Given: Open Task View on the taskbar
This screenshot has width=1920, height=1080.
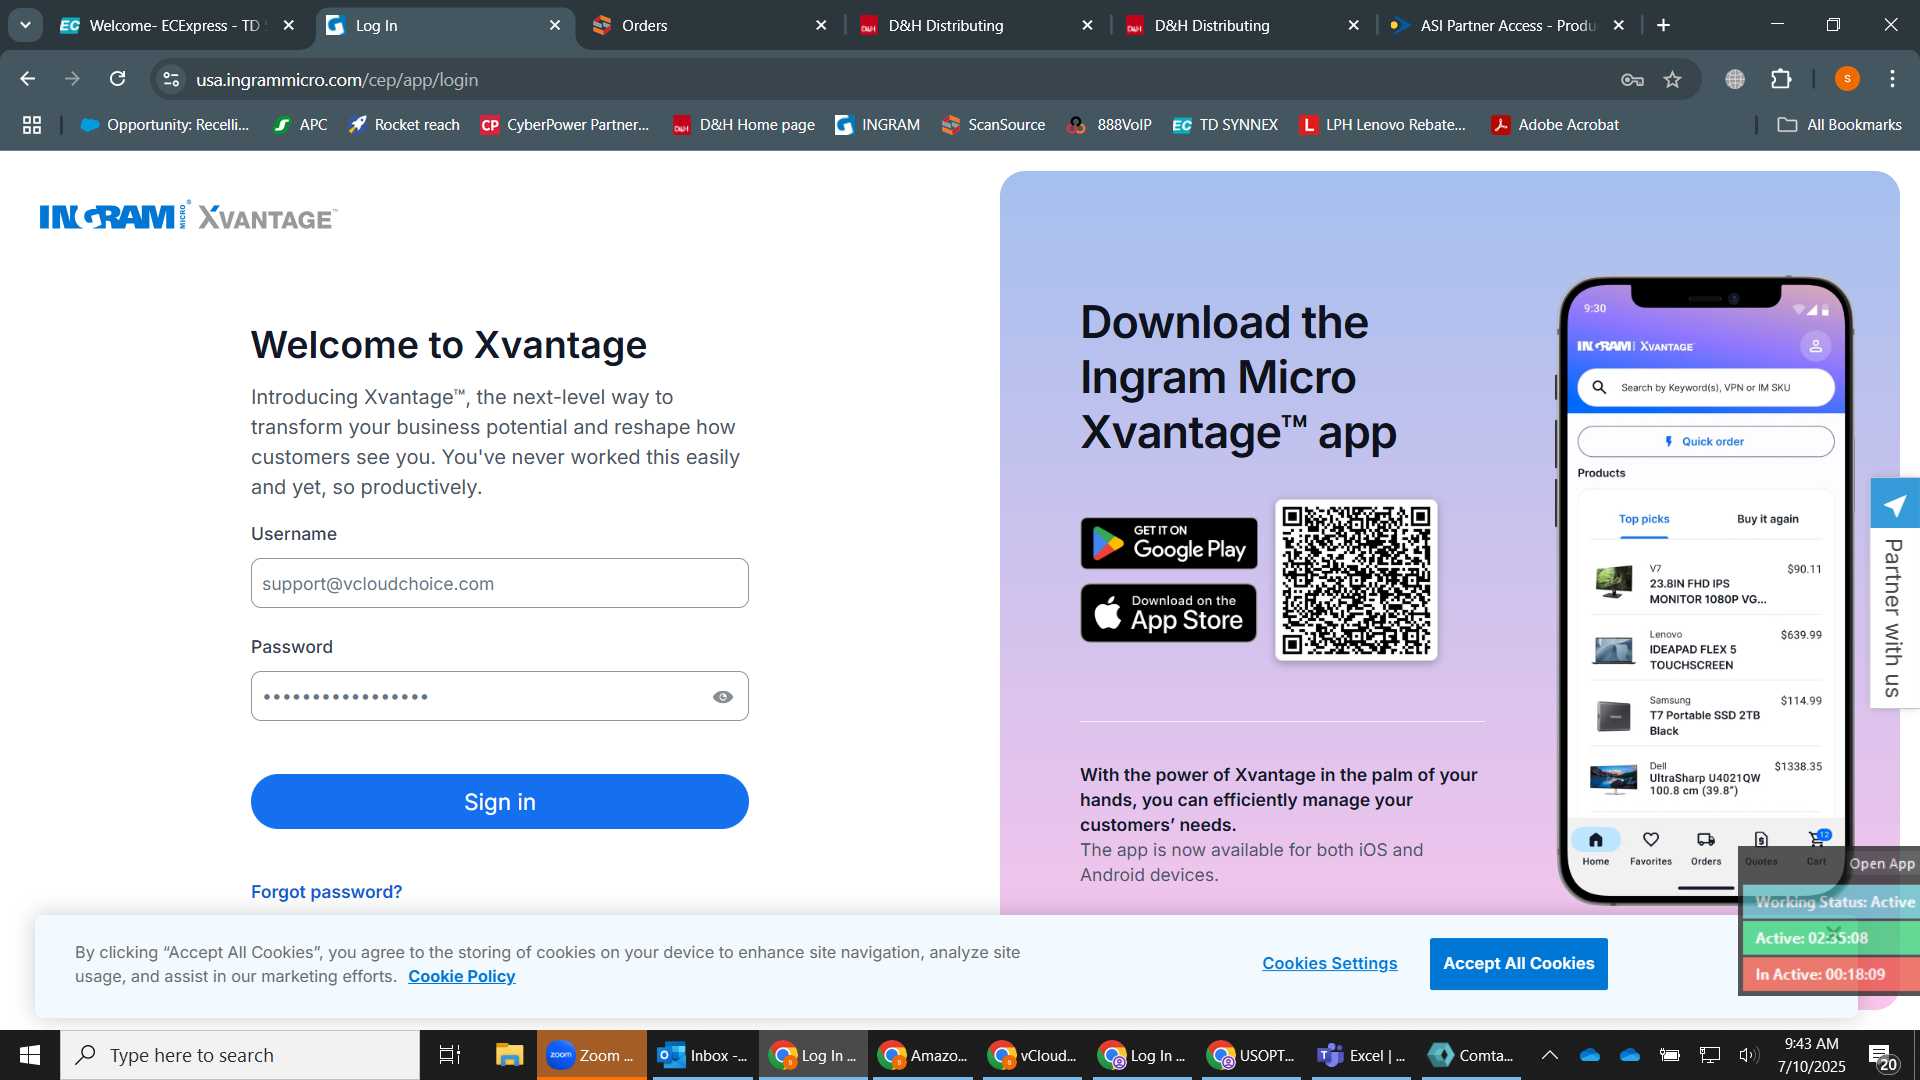Looking at the screenshot, I should (x=450, y=1055).
